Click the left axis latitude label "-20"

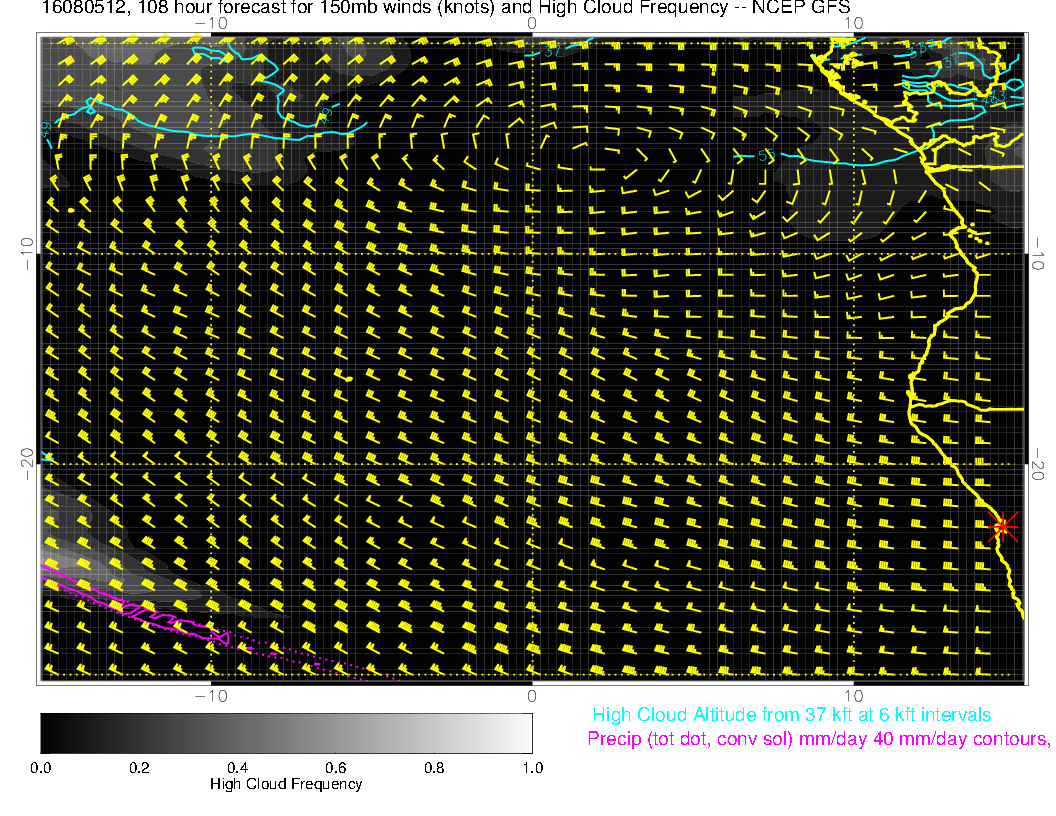click(27, 463)
